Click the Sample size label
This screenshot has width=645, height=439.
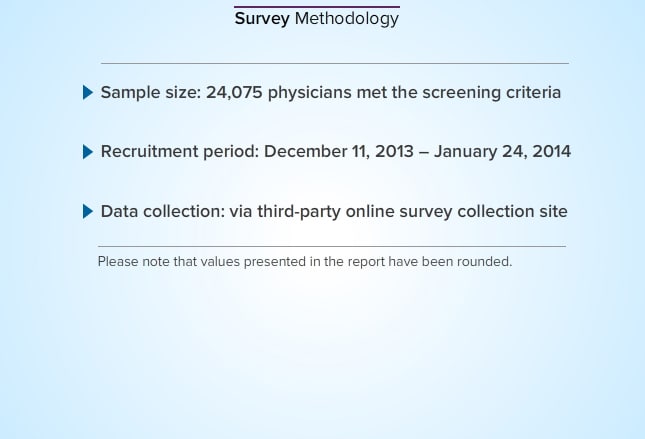[x=151, y=93]
